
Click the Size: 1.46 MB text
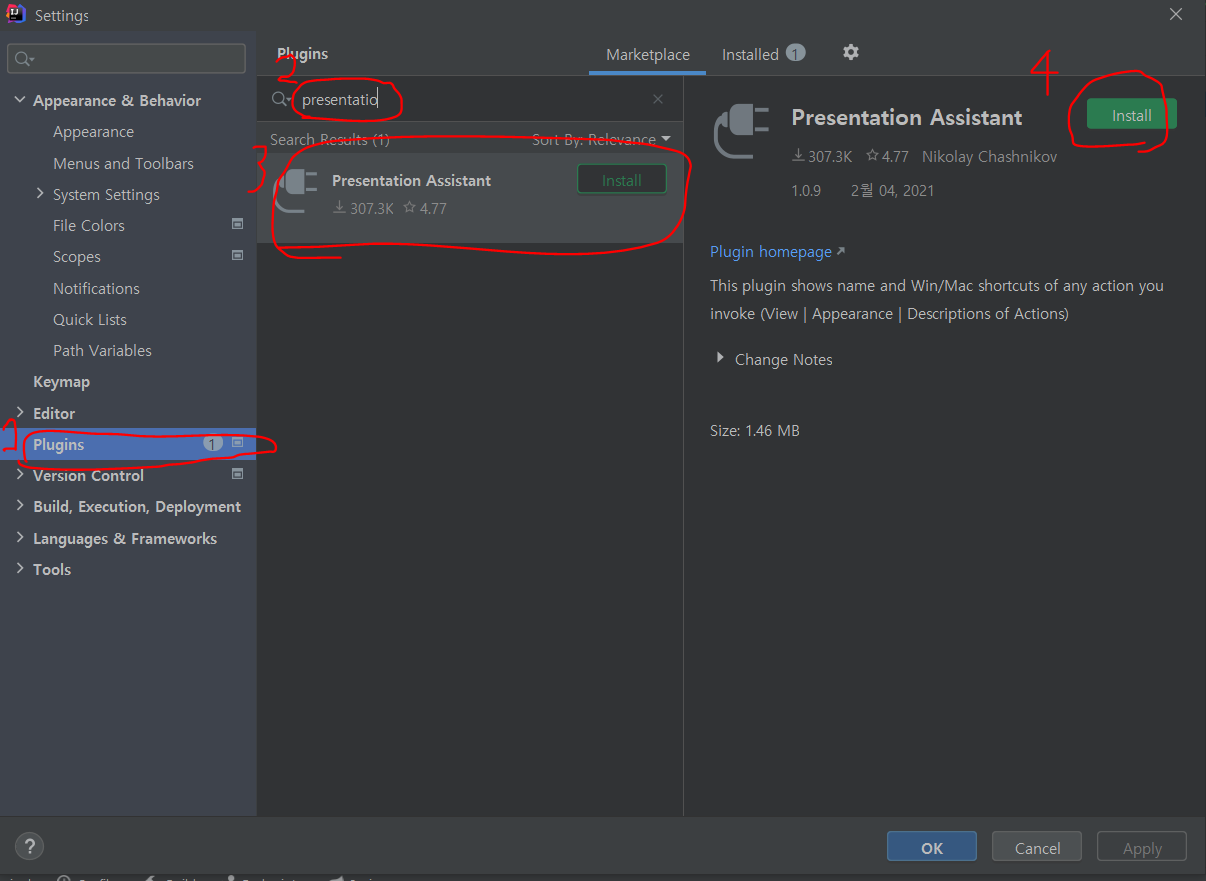754,431
